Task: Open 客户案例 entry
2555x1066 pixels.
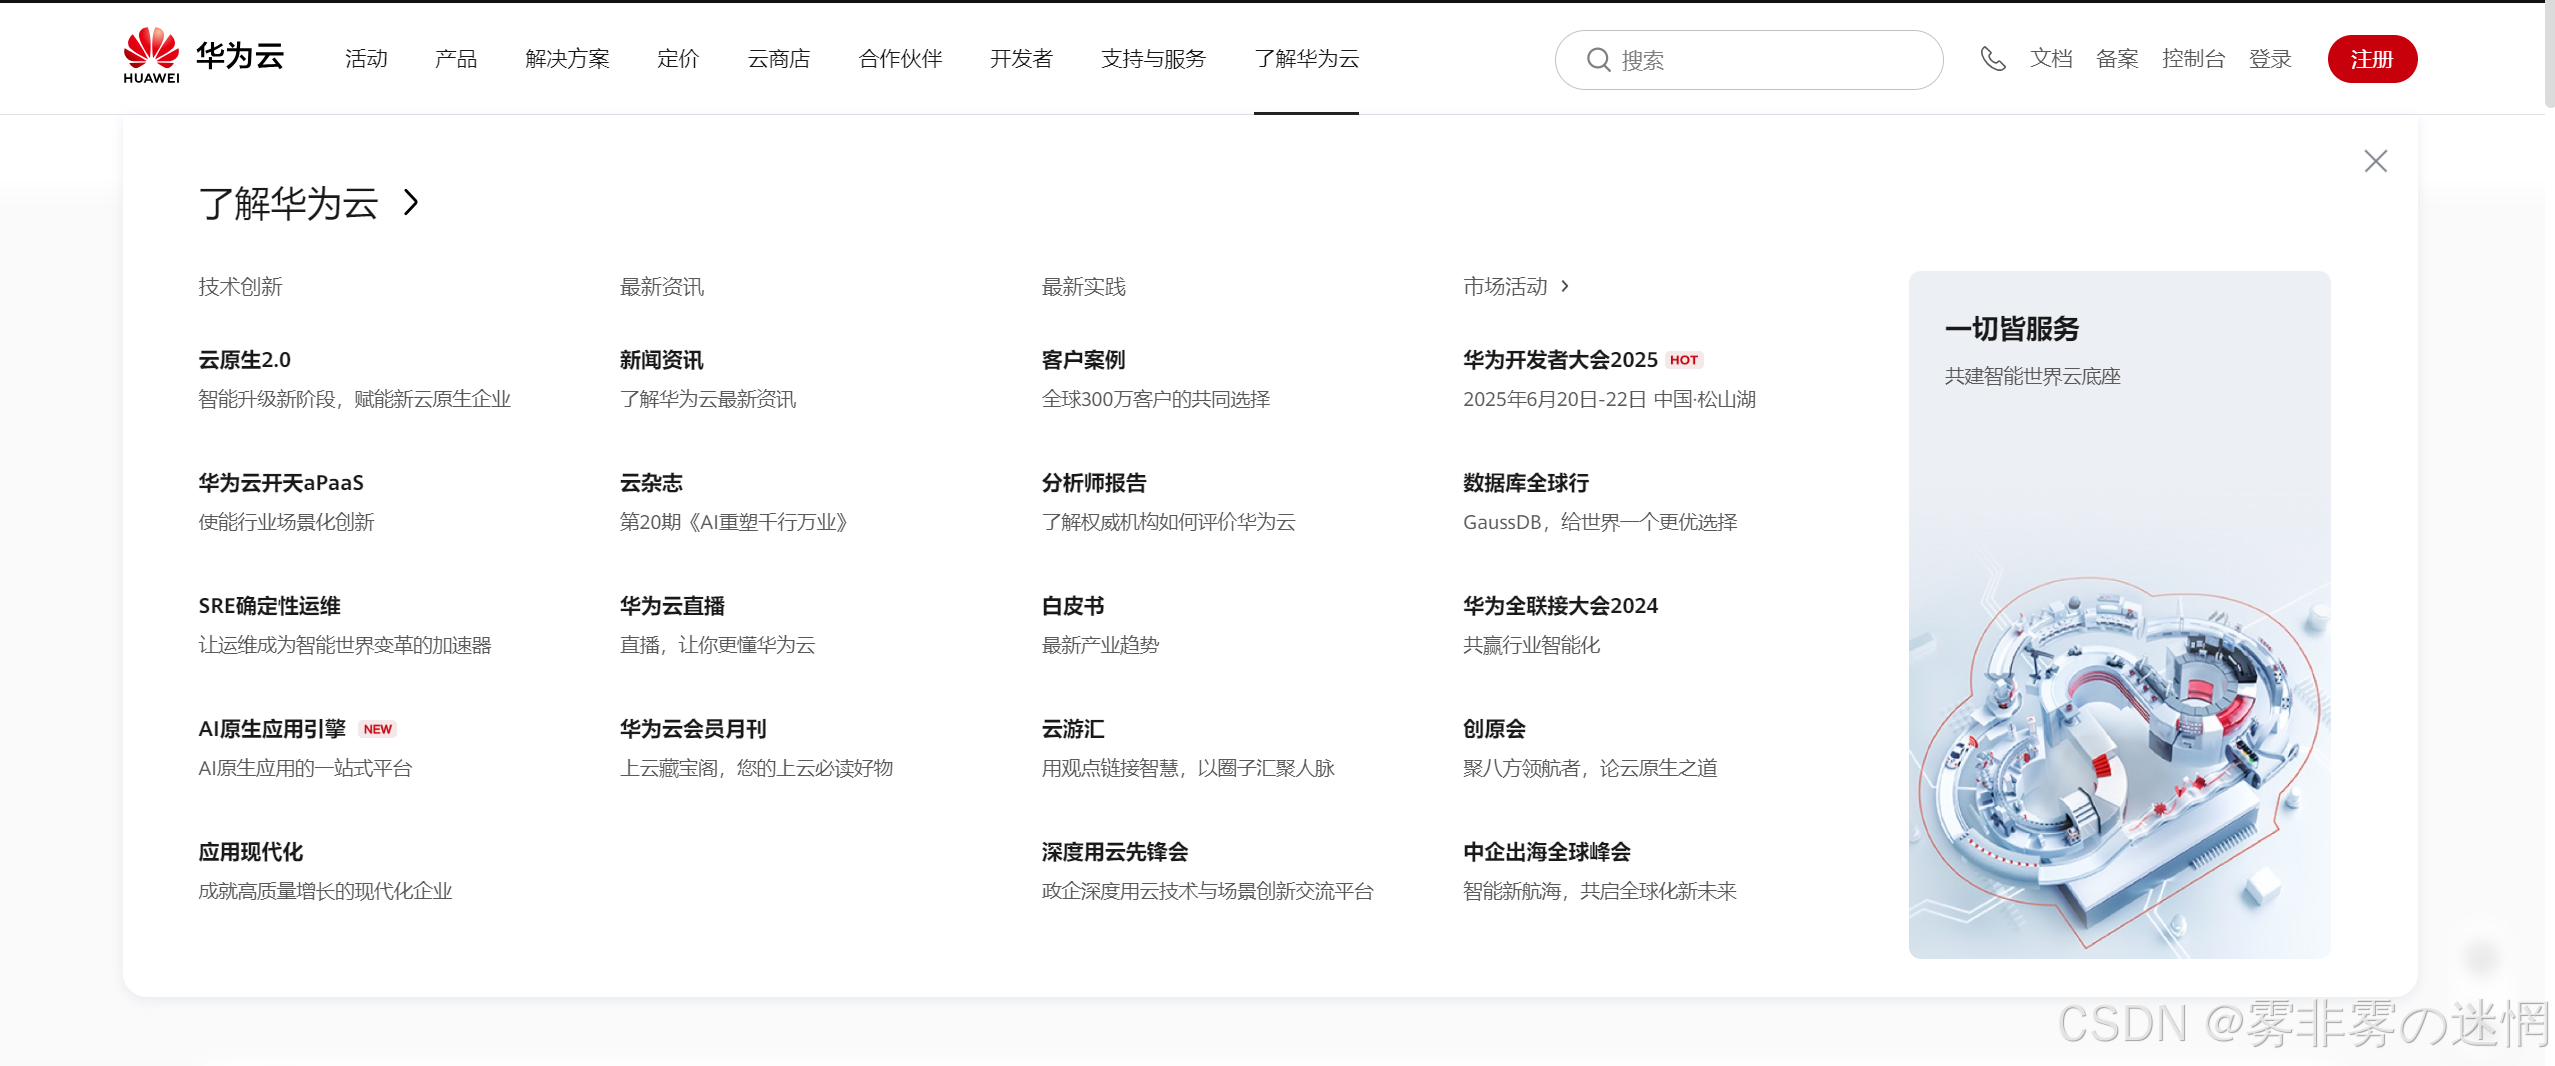Action: click(1083, 359)
